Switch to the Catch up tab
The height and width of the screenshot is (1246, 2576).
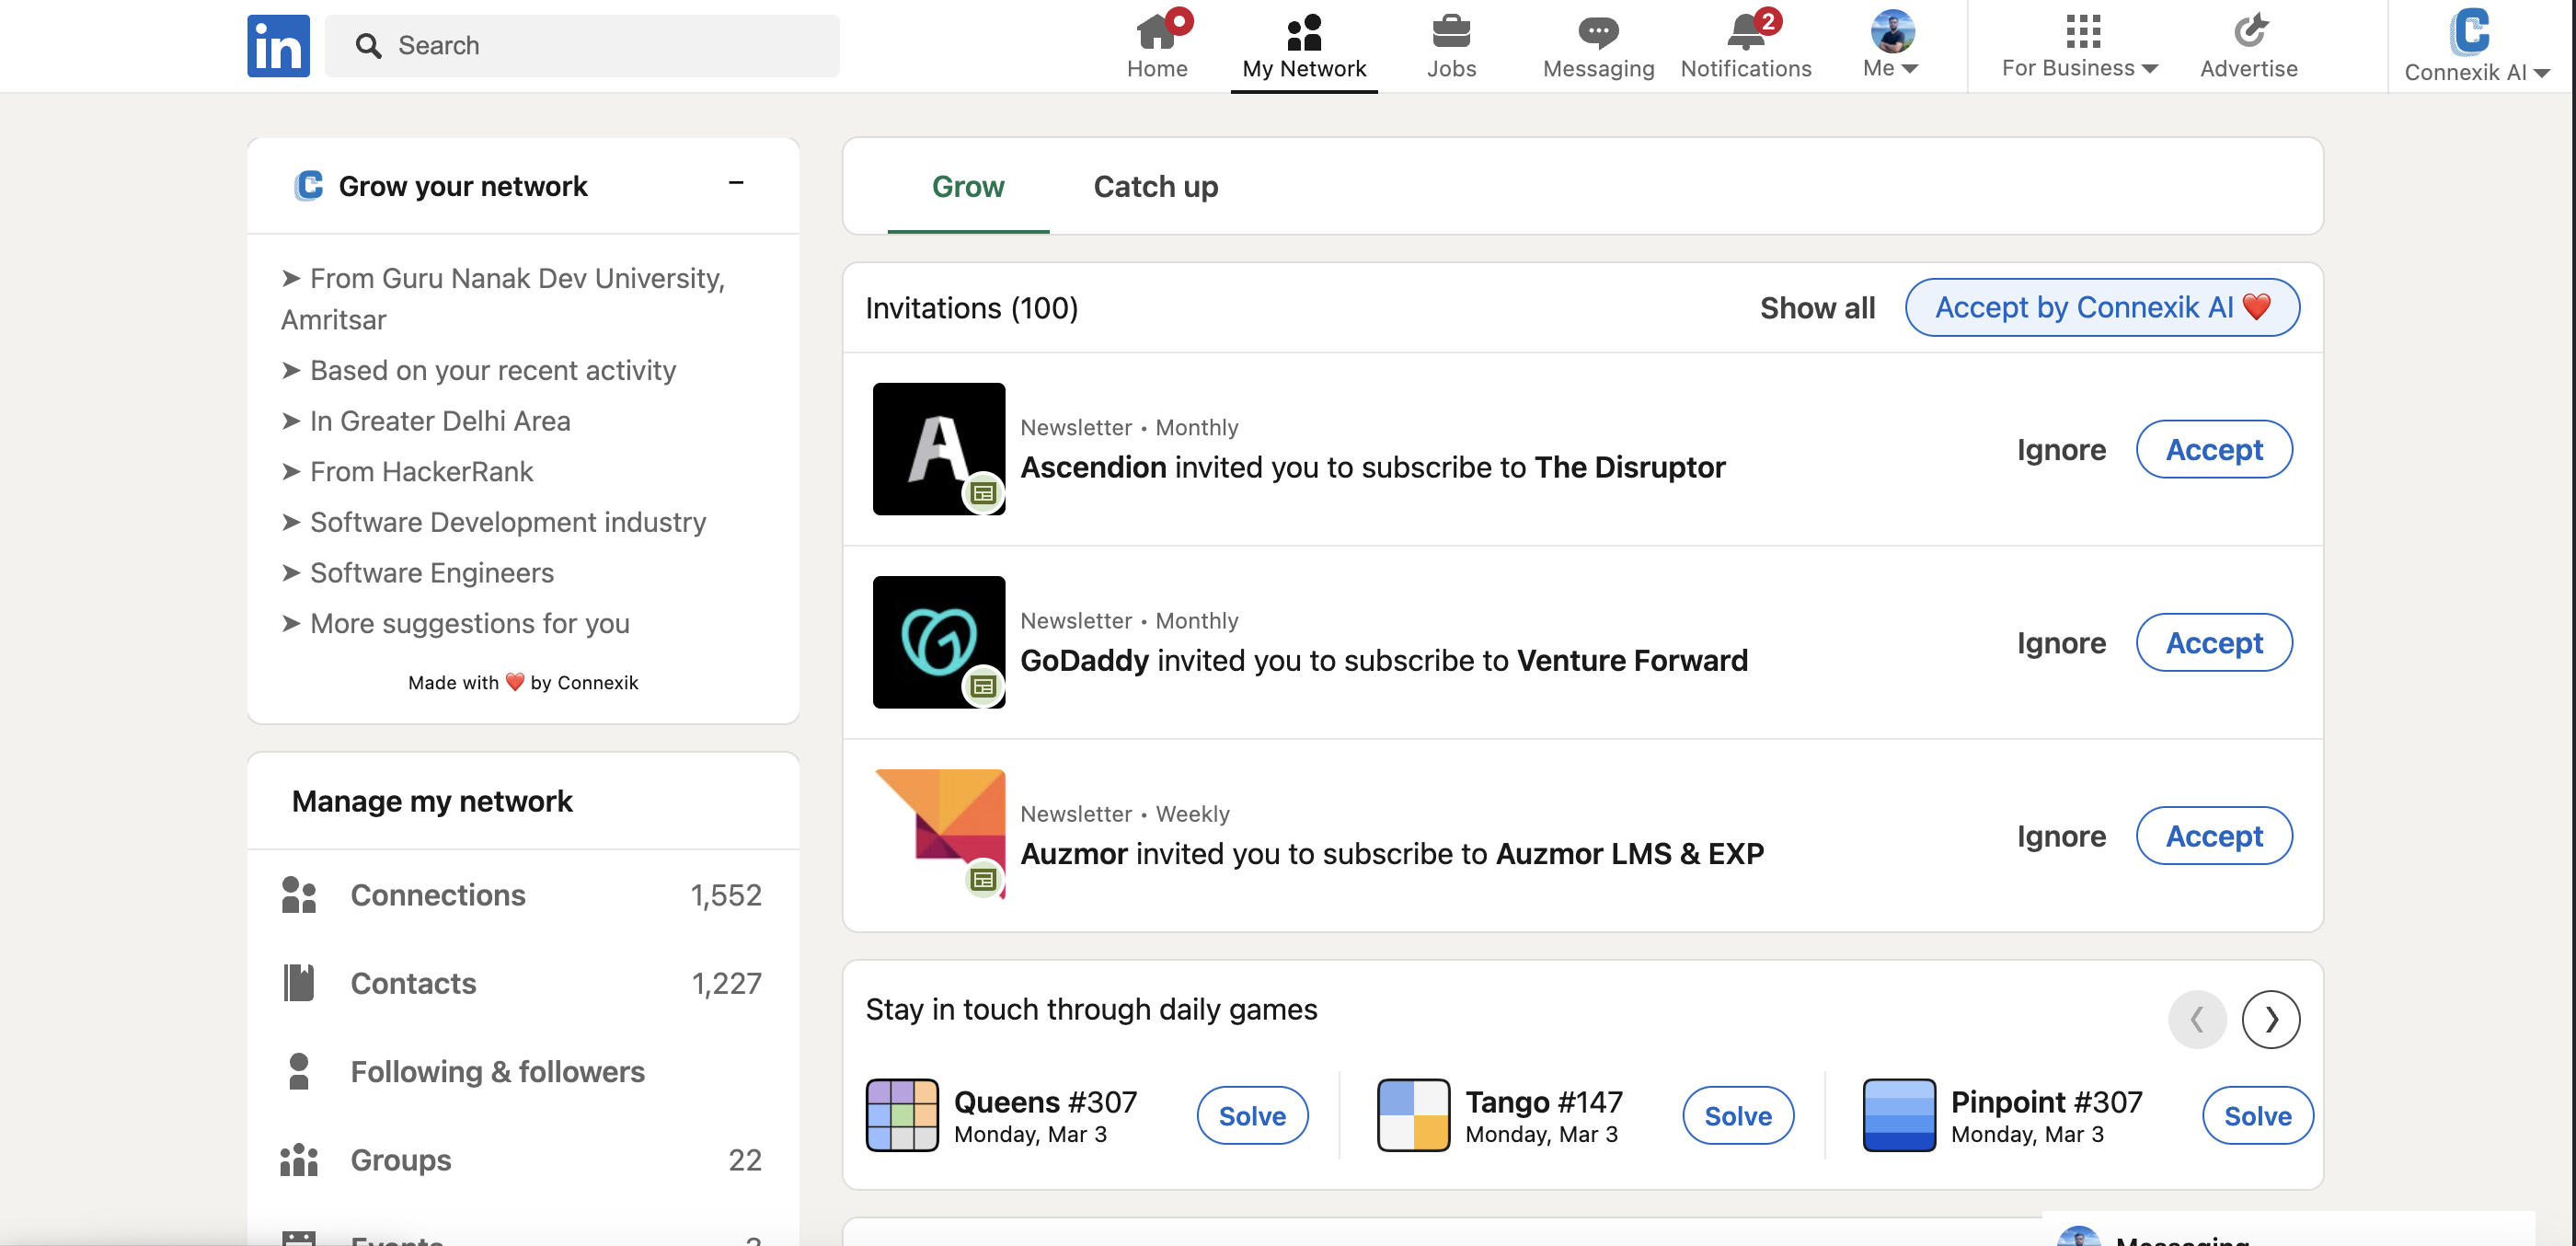point(1155,187)
